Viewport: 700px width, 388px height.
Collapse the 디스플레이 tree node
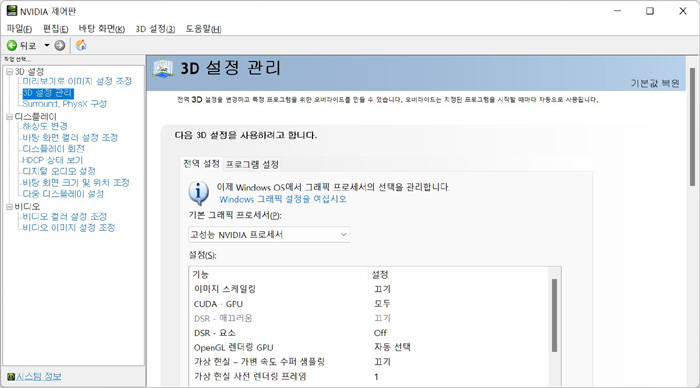[9, 117]
